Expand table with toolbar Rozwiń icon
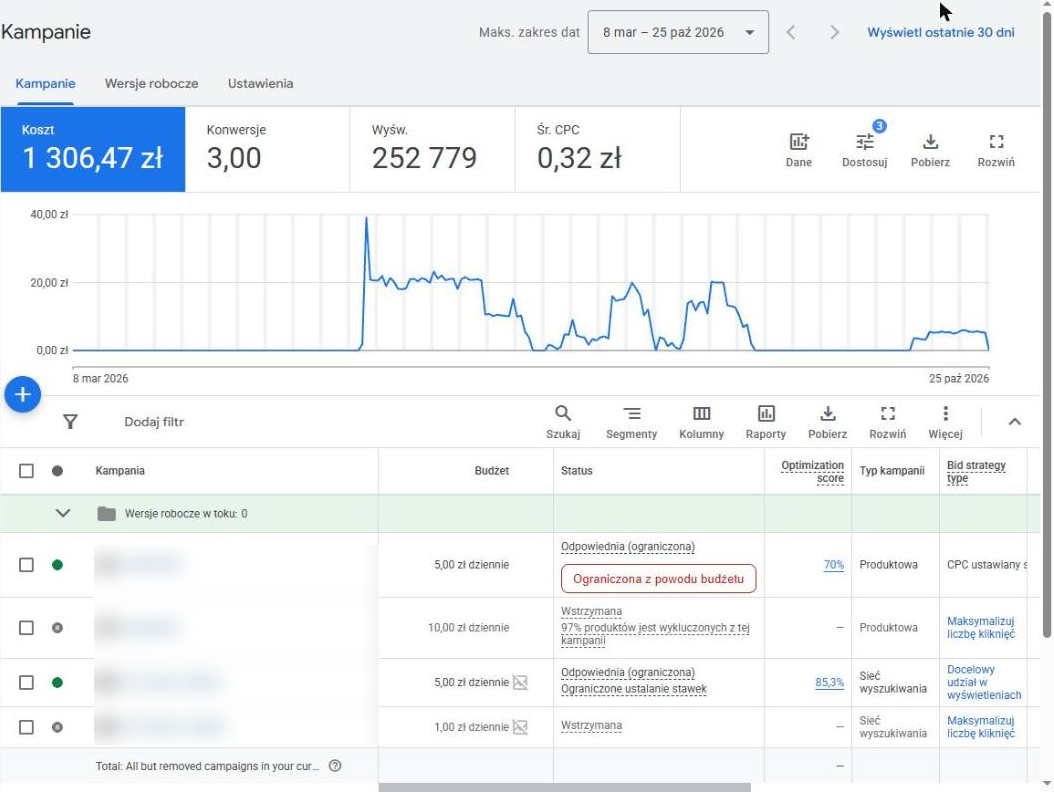 click(x=887, y=422)
